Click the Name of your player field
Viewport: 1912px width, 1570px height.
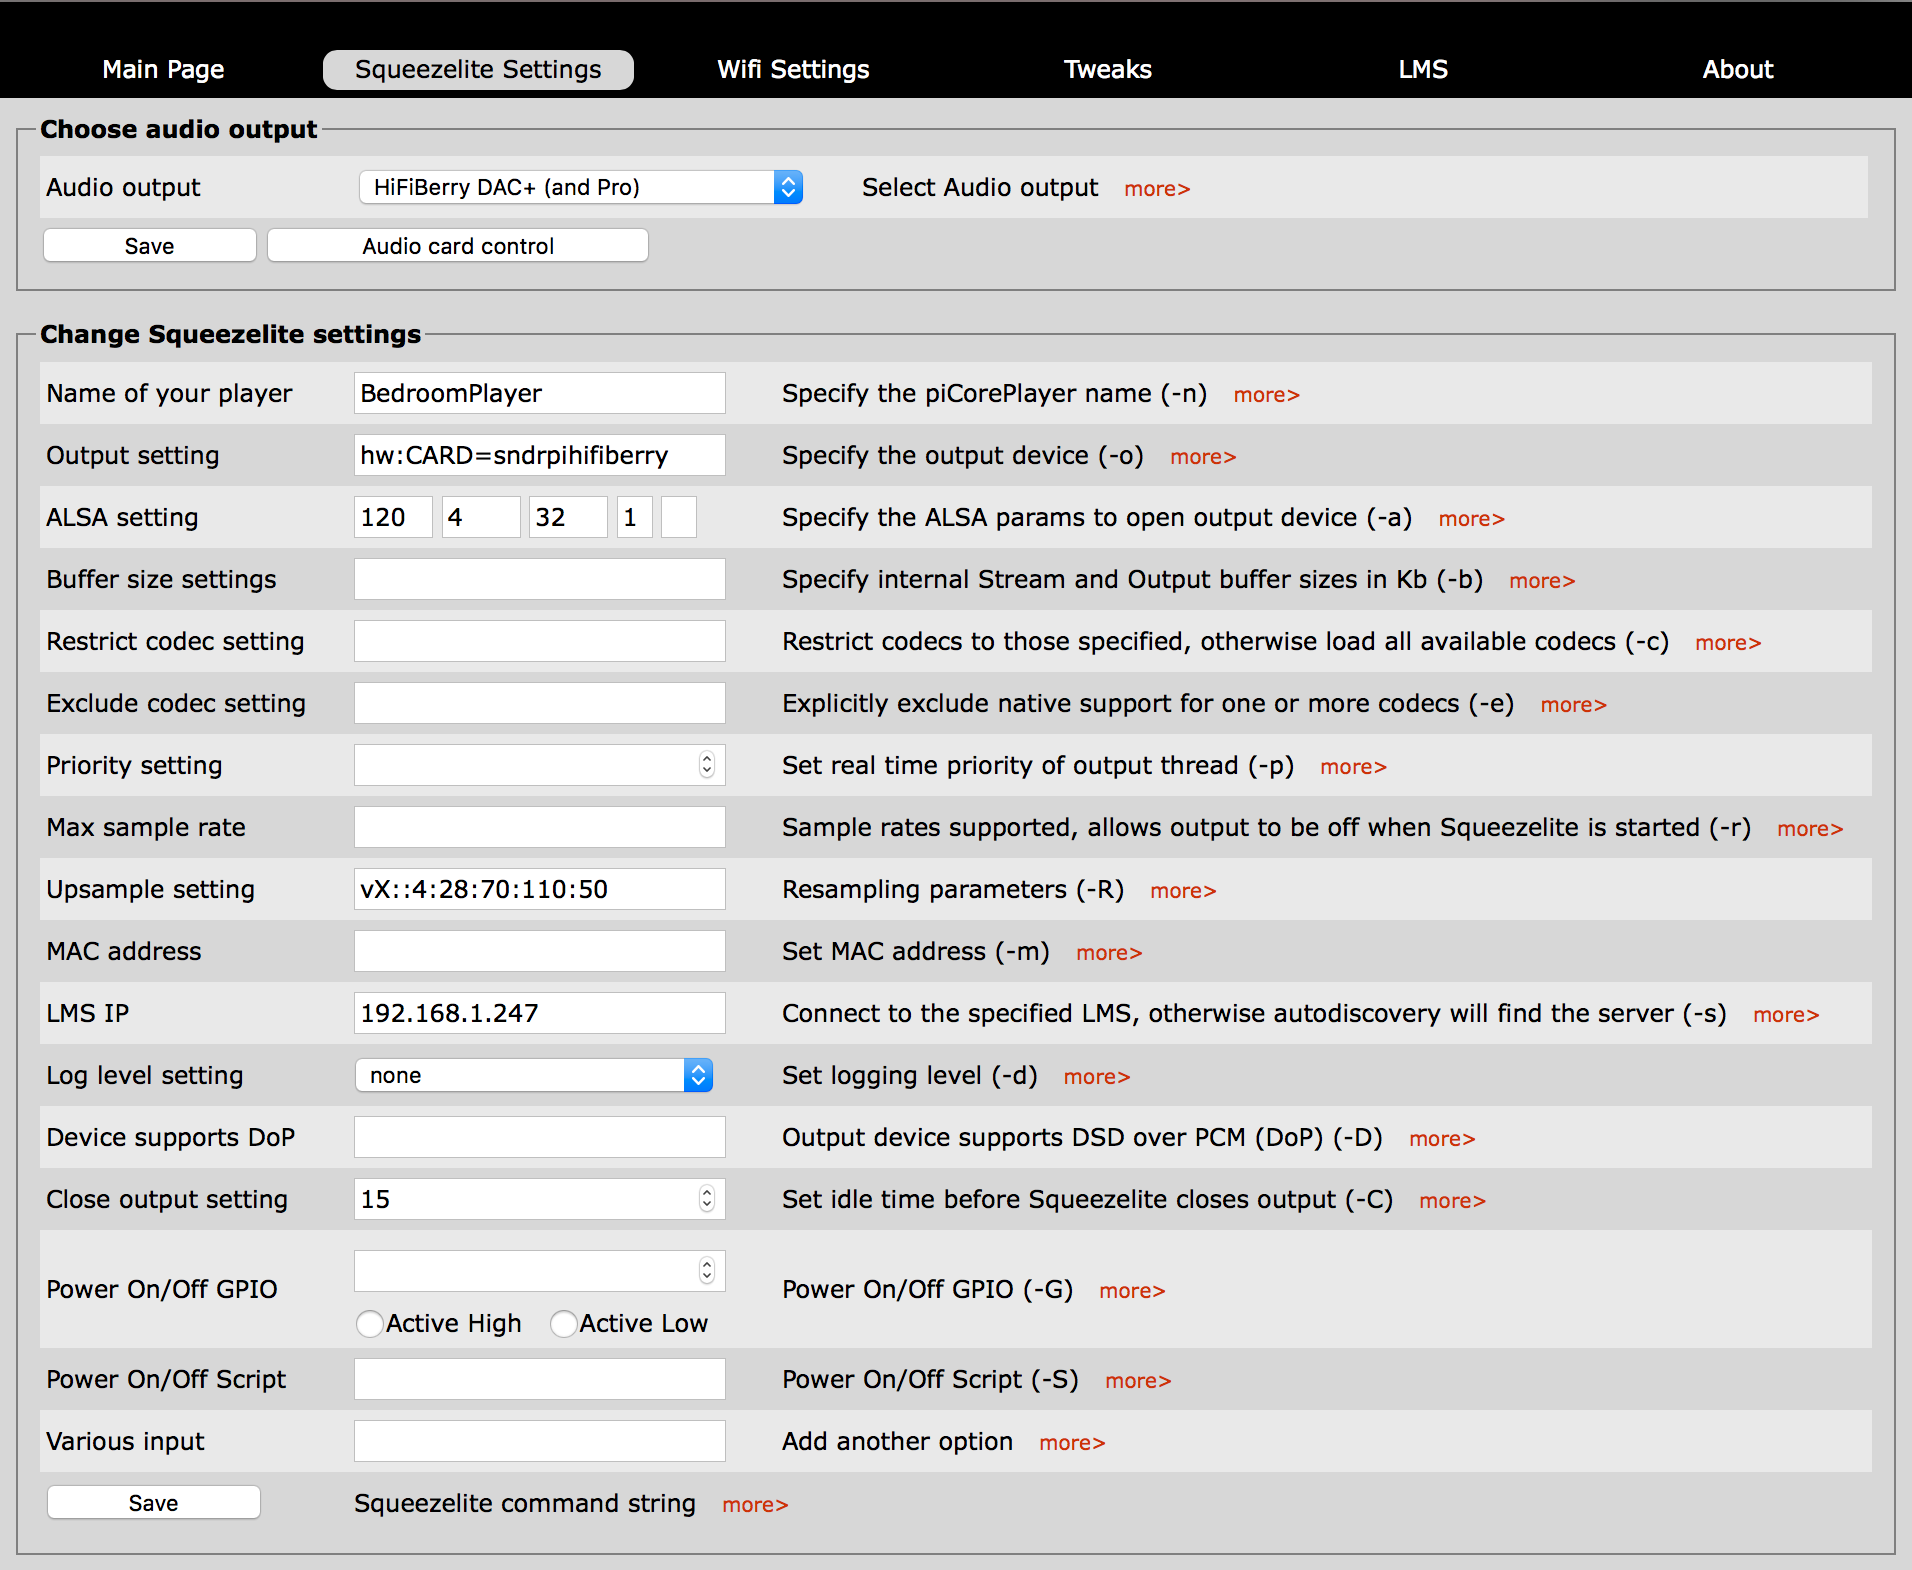click(x=540, y=393)
